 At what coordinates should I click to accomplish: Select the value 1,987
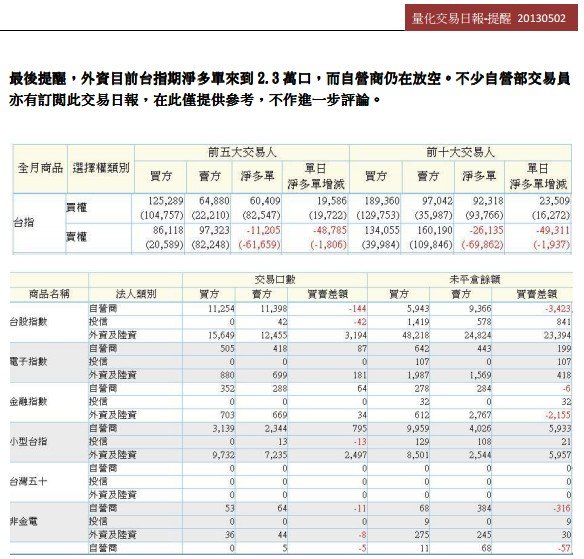point(418,375)
